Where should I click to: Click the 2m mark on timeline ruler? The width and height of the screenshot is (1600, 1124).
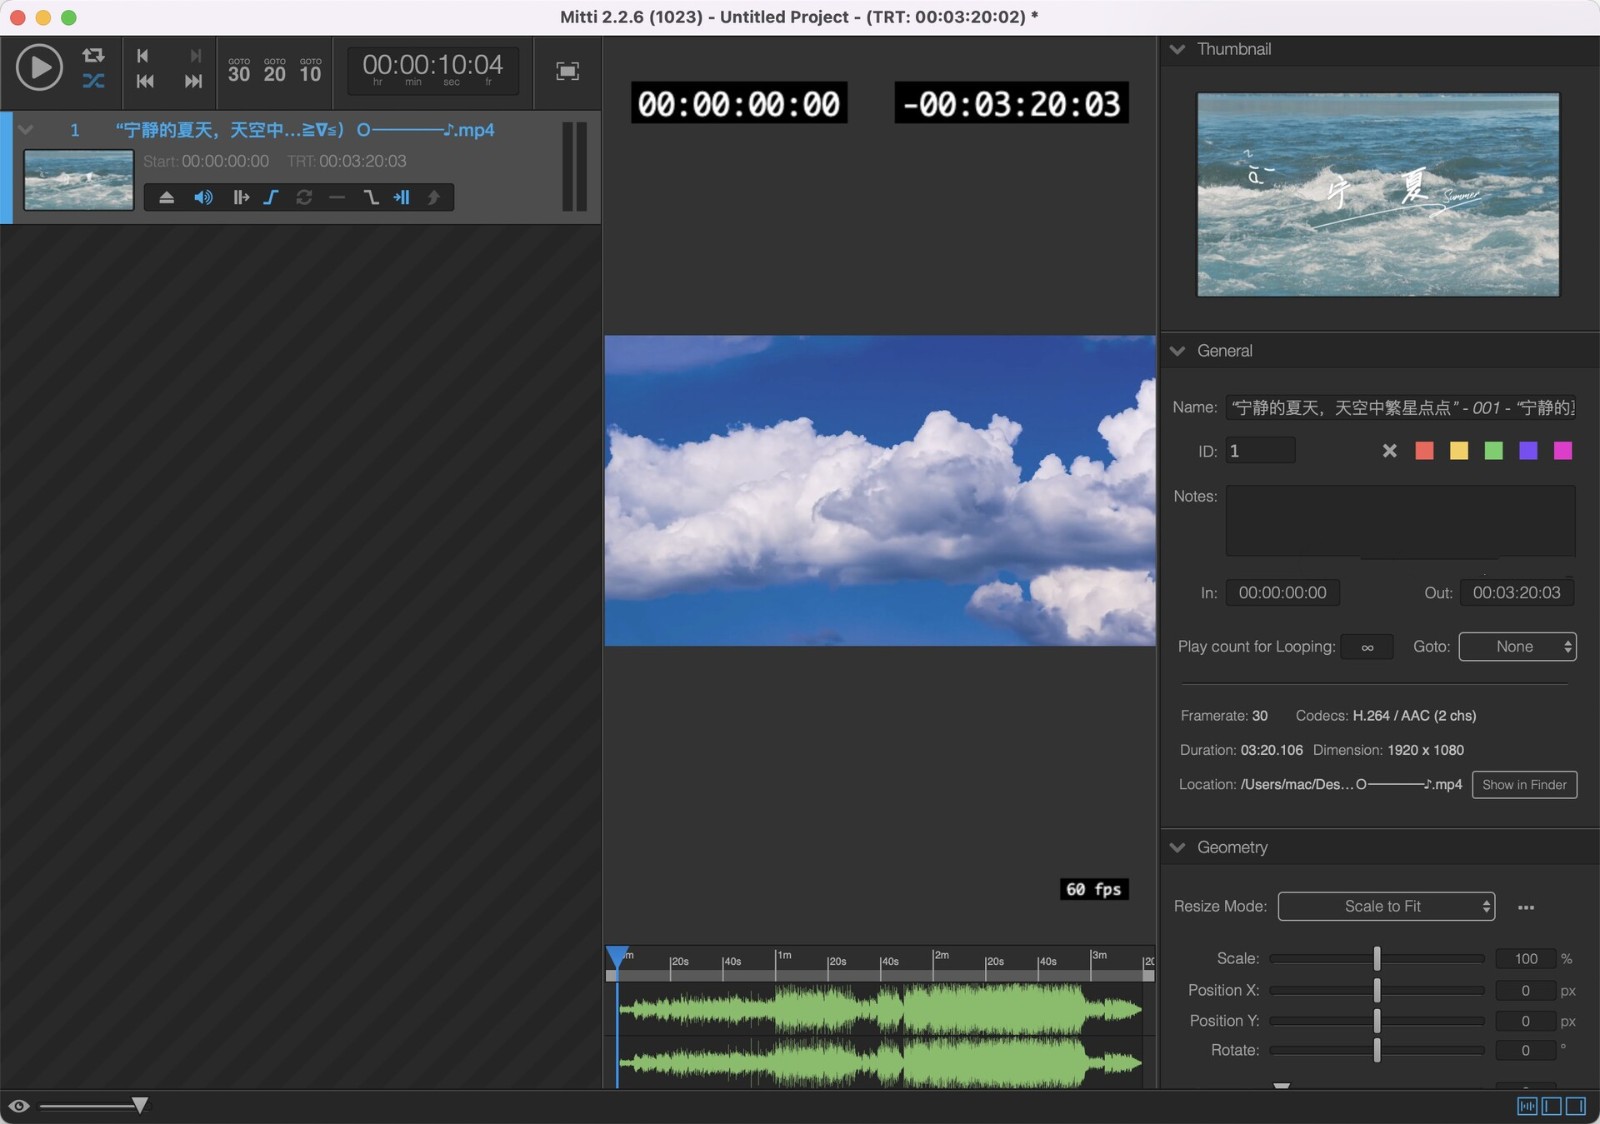[941, 956]
